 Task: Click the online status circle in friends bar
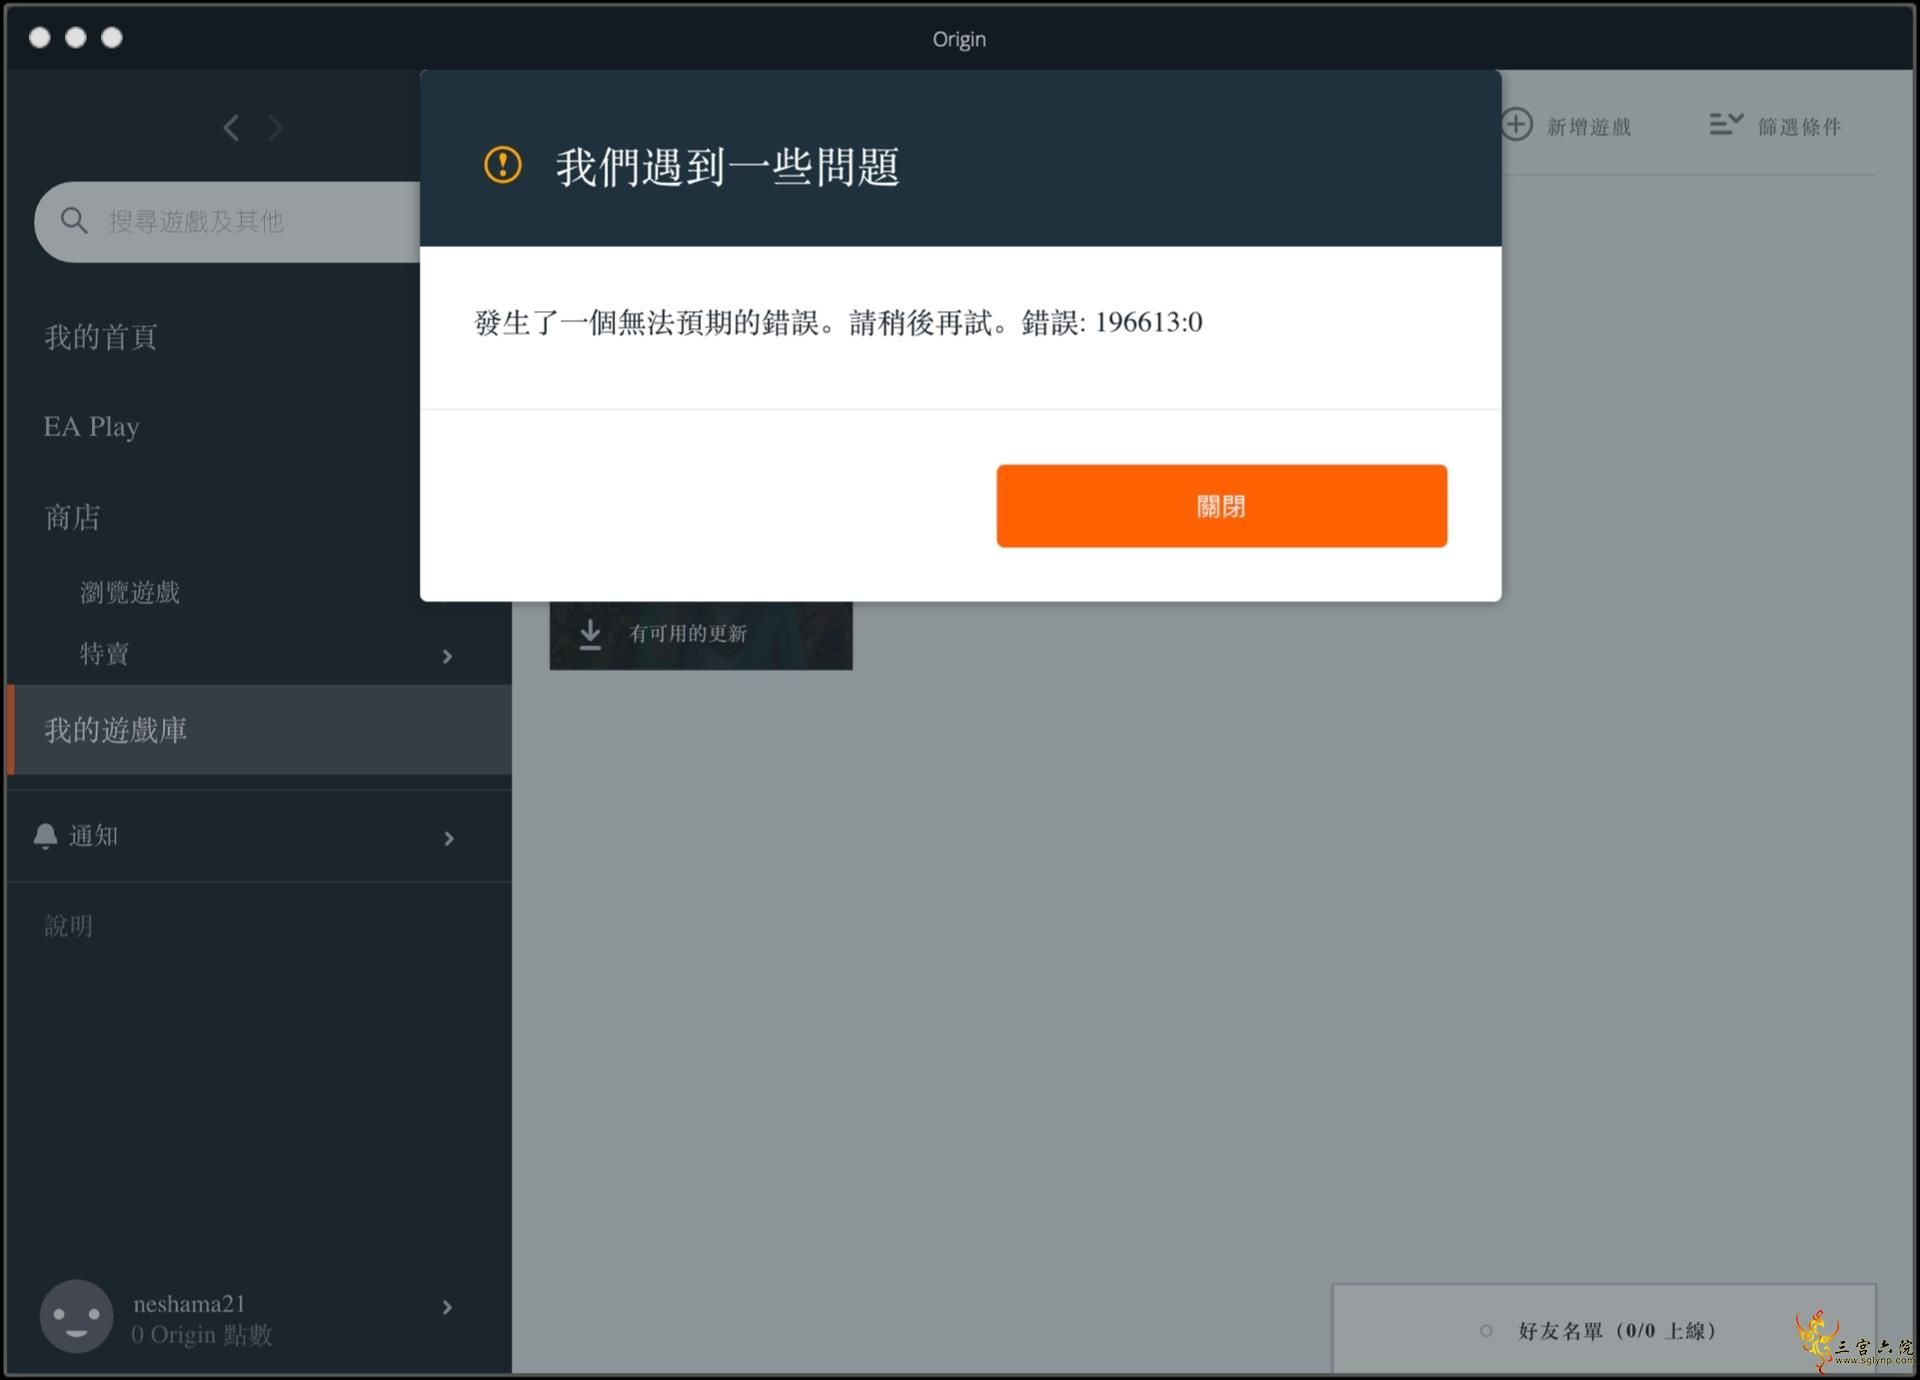1486,1331
